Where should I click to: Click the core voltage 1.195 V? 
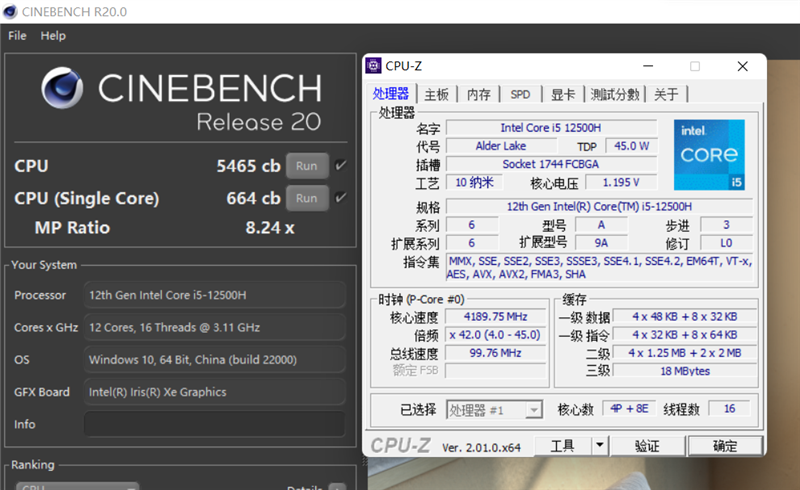coord(621,182)
